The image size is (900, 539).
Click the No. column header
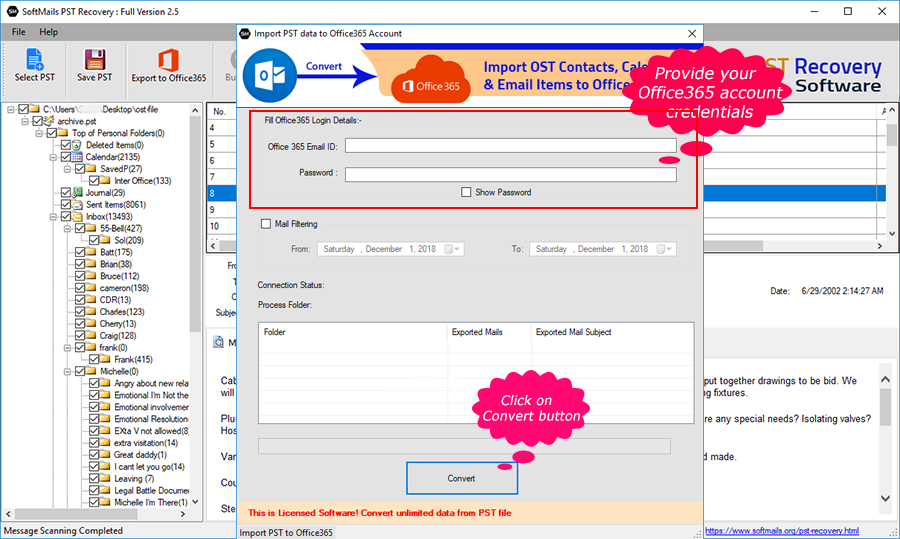222,111
